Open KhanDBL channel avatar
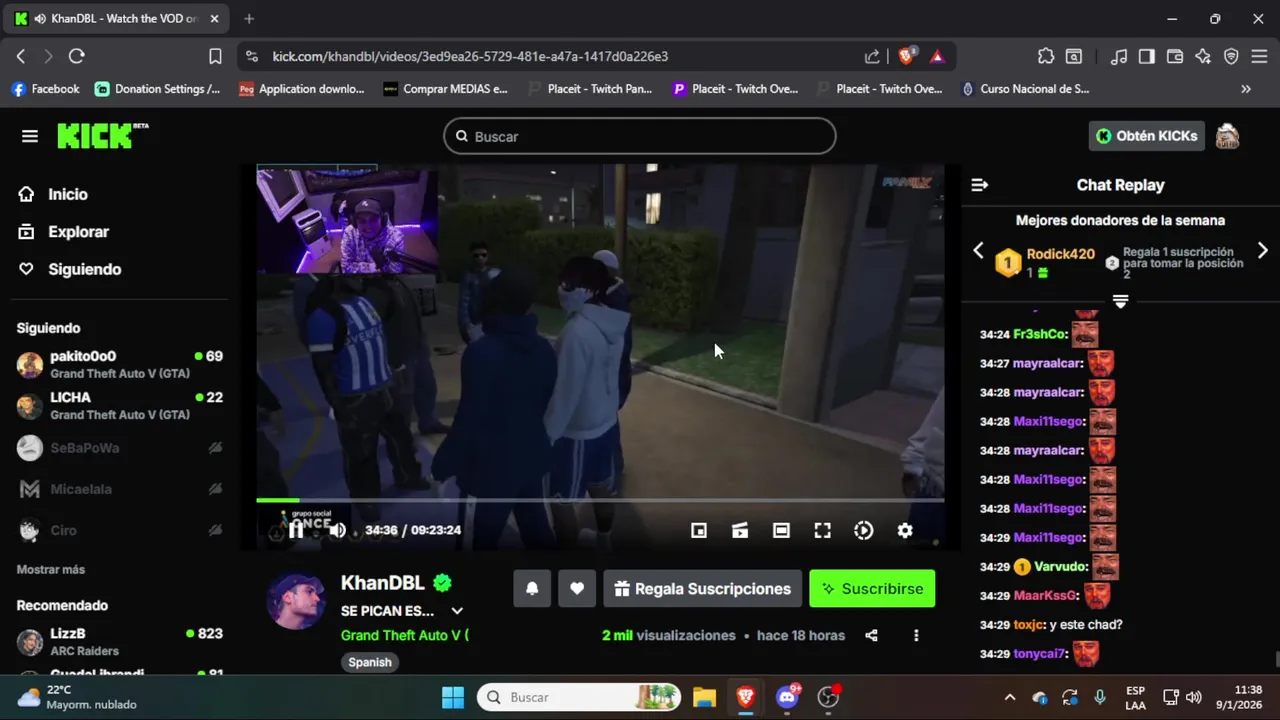 coord(296,601)
